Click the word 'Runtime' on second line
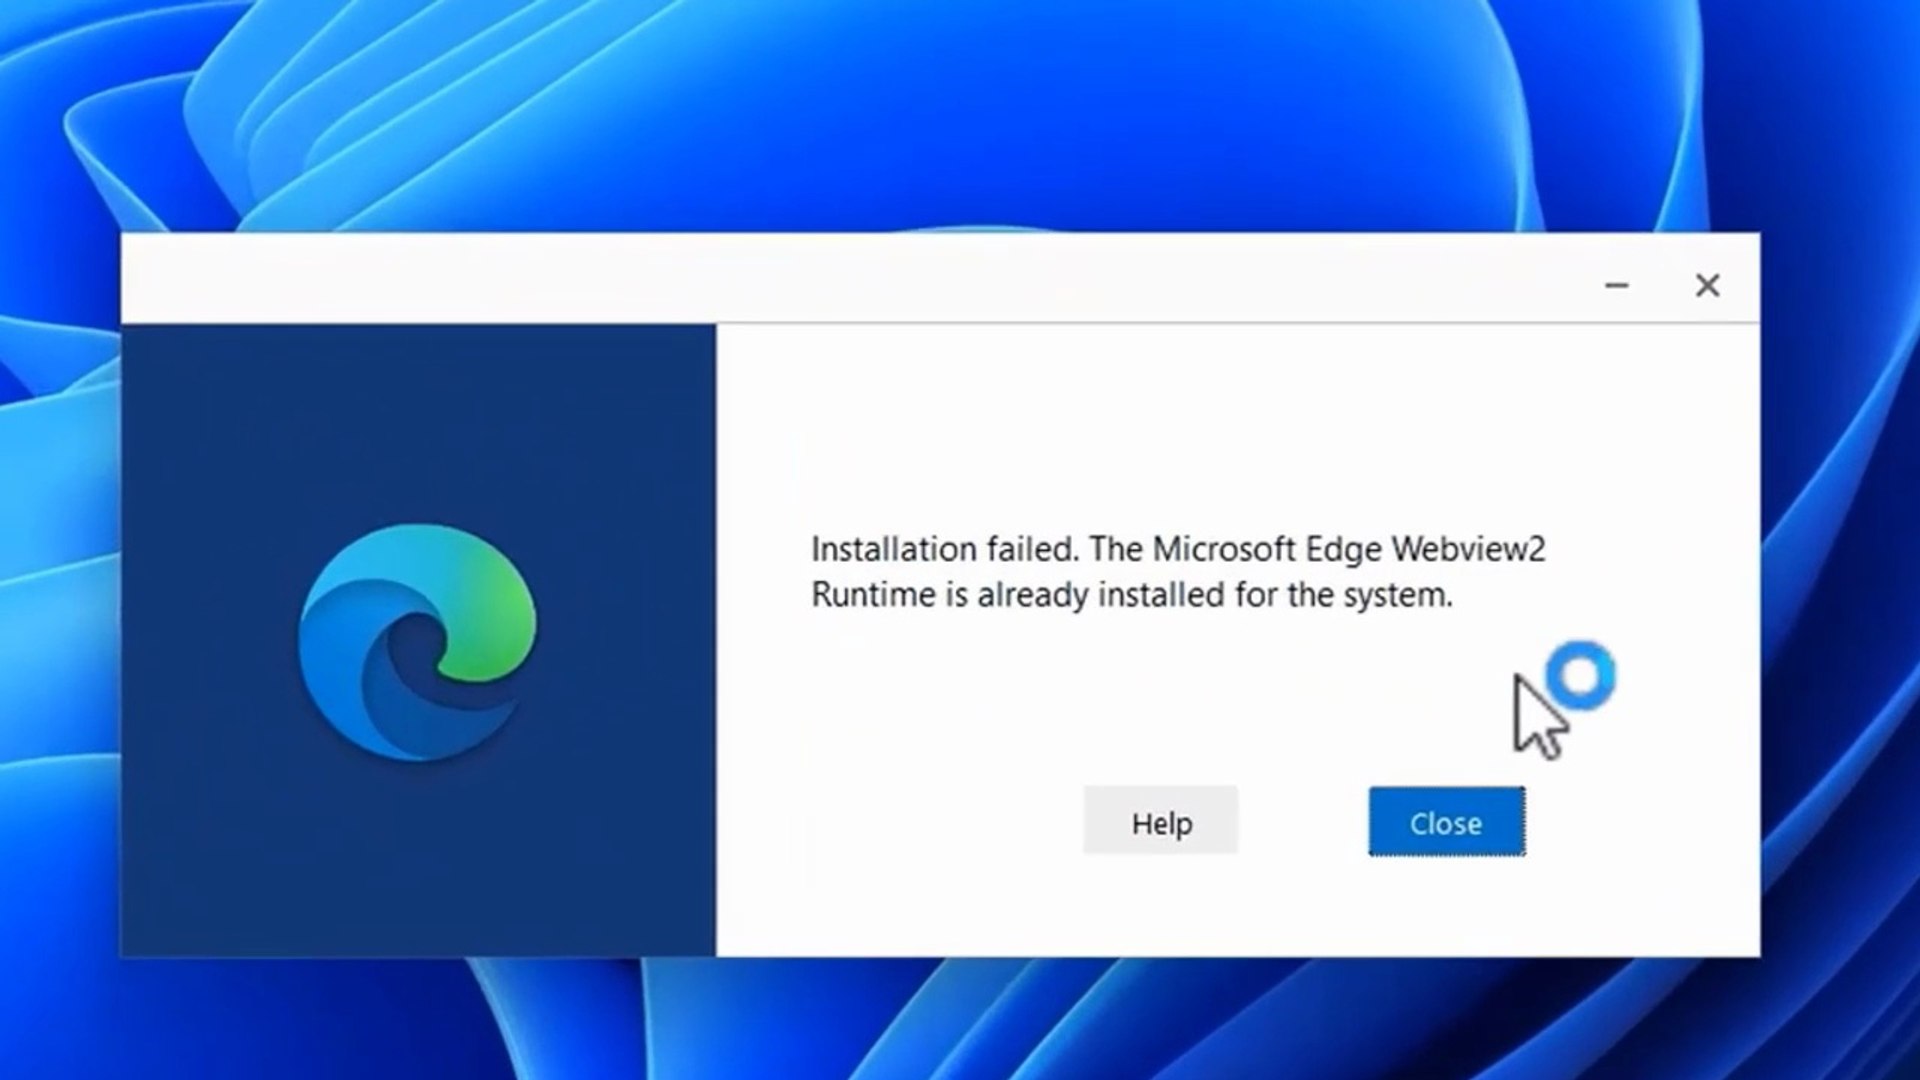This screenshot has height=1080, width=1920. pyautogui.click(x=872, y=595)
